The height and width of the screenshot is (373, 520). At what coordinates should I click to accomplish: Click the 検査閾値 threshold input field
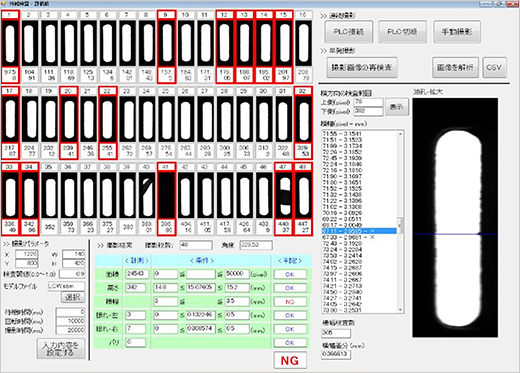coord(72,274)
